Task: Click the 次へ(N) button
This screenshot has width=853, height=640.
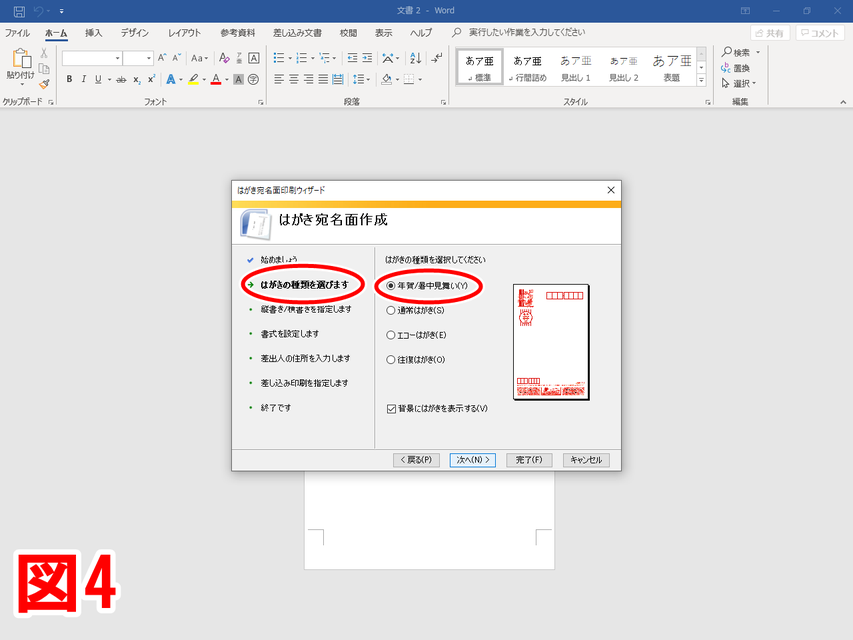Action: point(473,460)
